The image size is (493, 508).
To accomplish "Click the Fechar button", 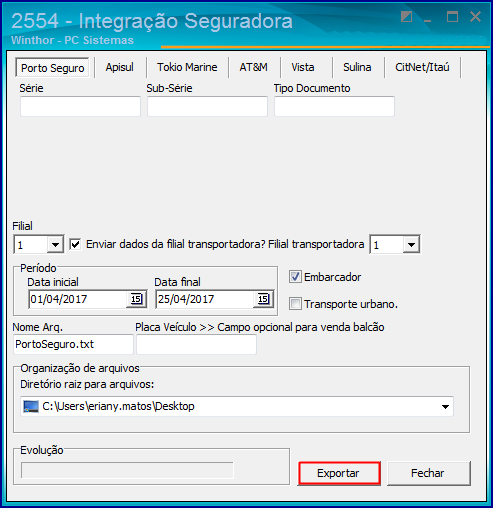I will click(x=428, y=473).
